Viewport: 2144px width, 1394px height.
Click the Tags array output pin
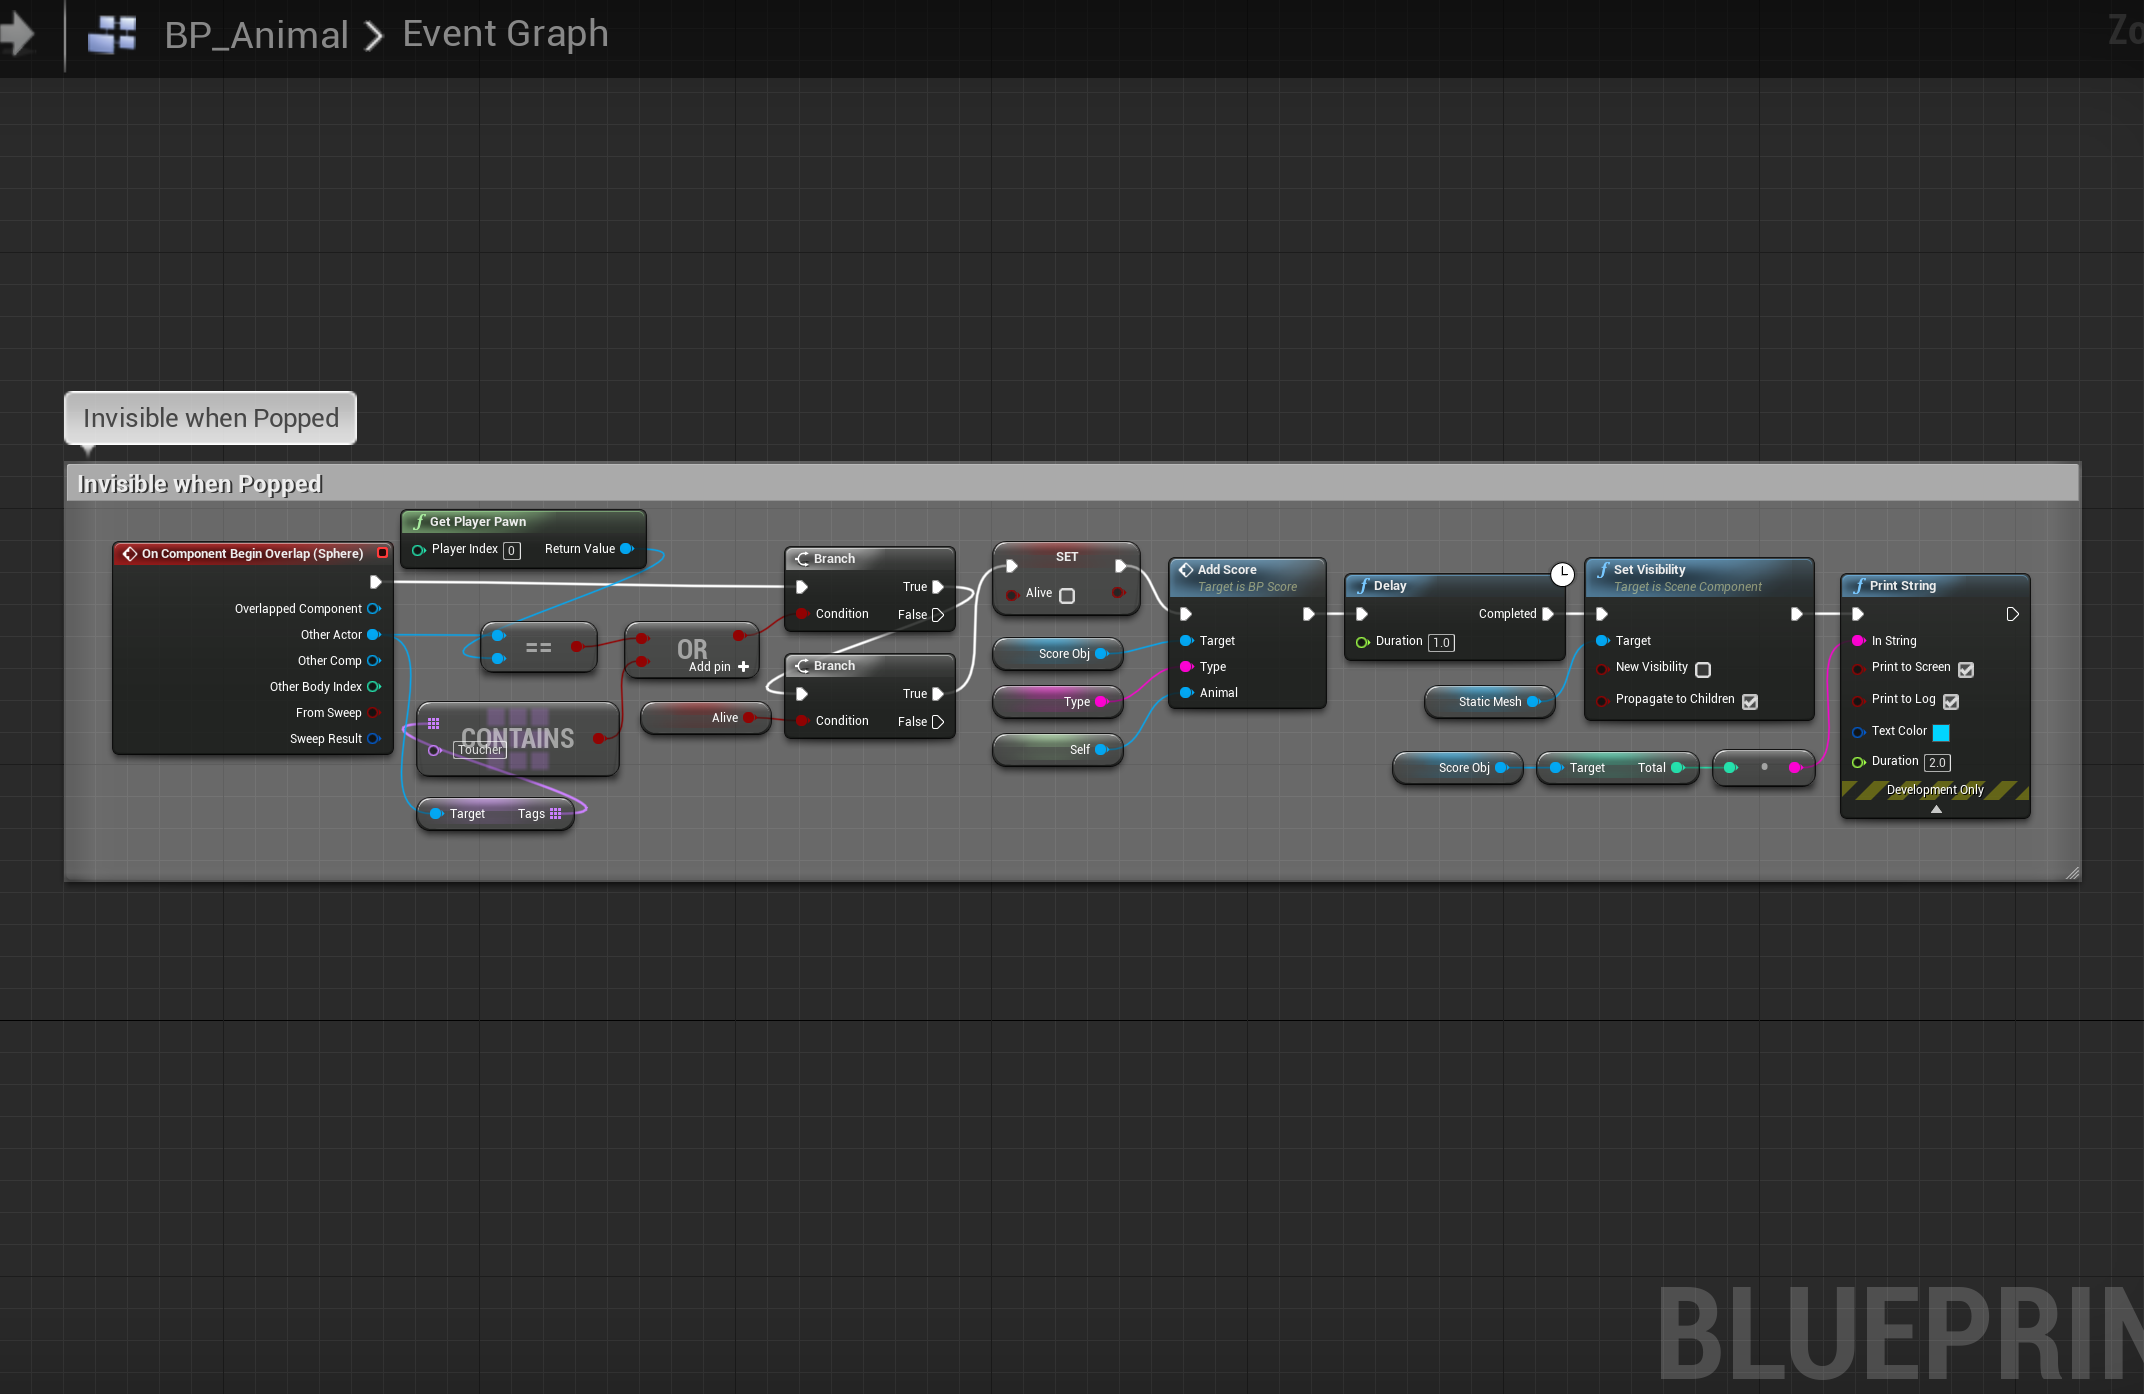click(556, 814)
